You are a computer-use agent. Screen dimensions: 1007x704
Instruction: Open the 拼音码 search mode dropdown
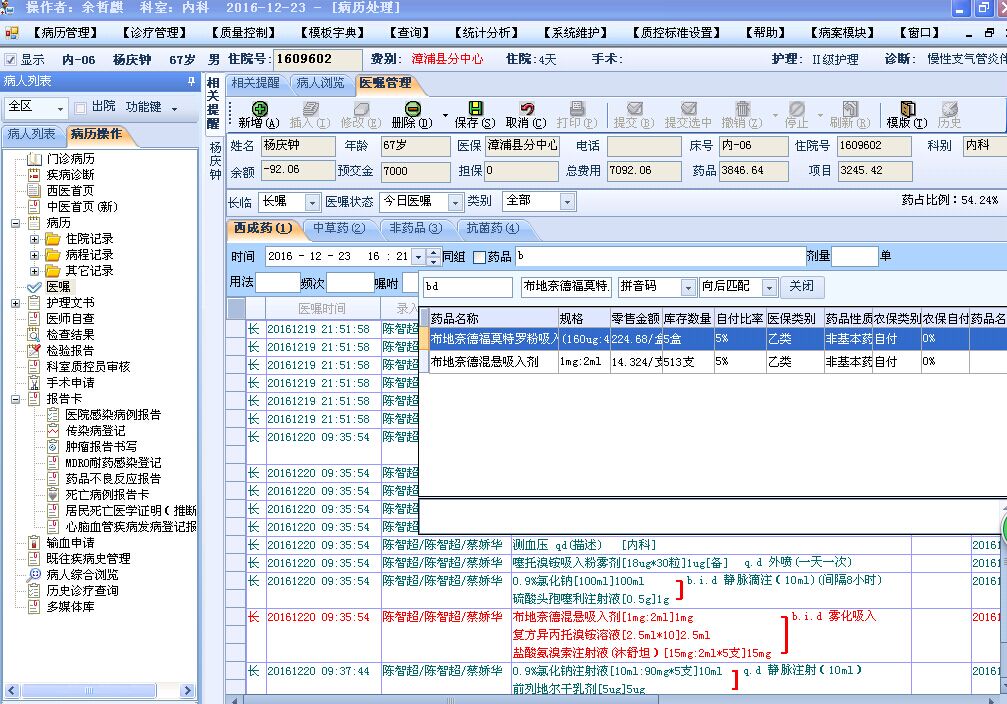[688, 287]
